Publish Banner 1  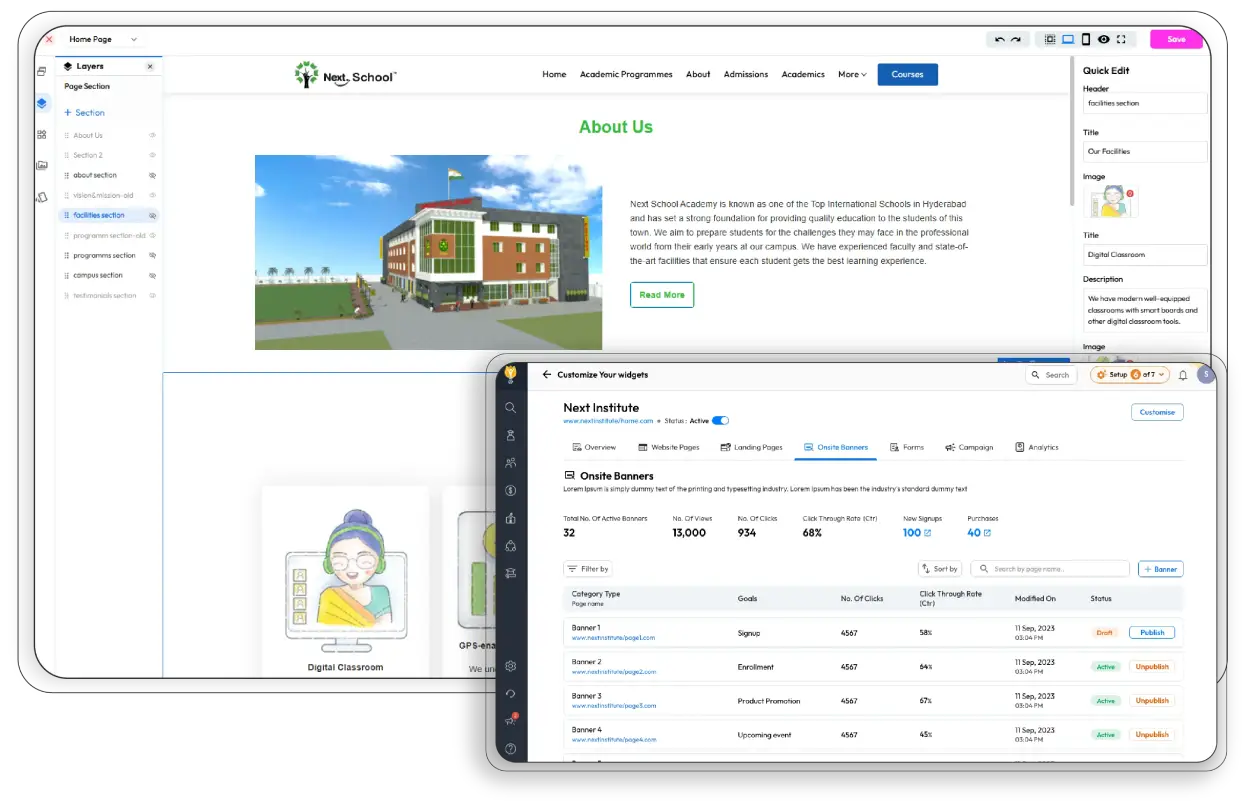click(1152, 632)
